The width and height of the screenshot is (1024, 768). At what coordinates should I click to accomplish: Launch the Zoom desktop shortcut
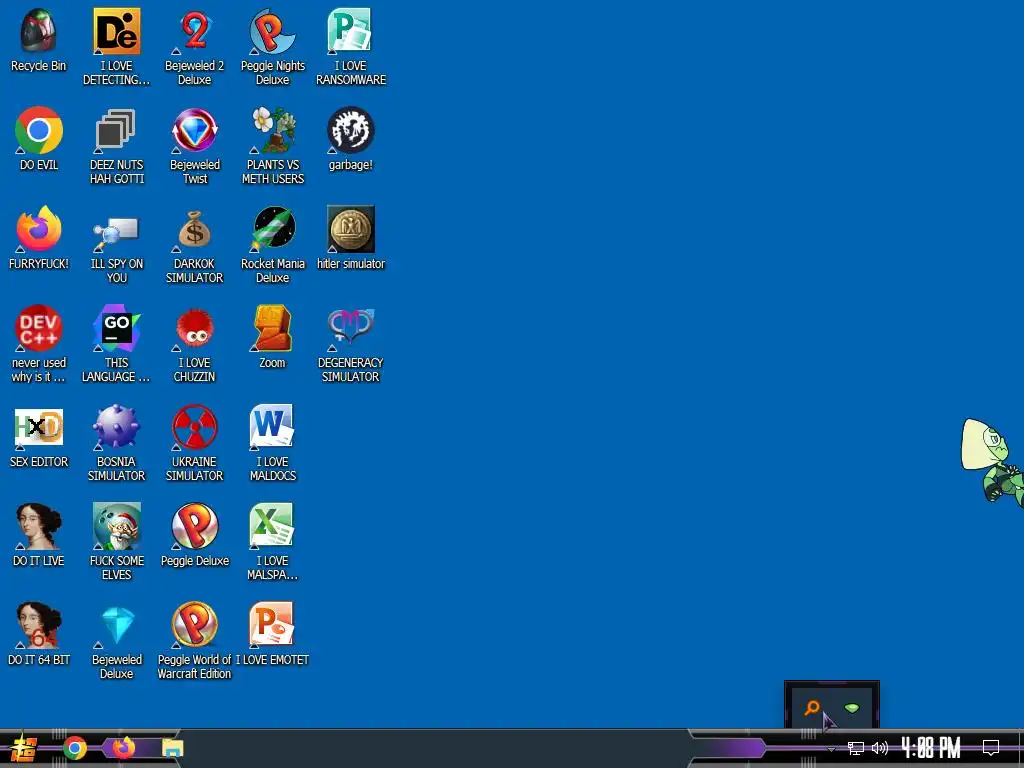tap(272, 328)
